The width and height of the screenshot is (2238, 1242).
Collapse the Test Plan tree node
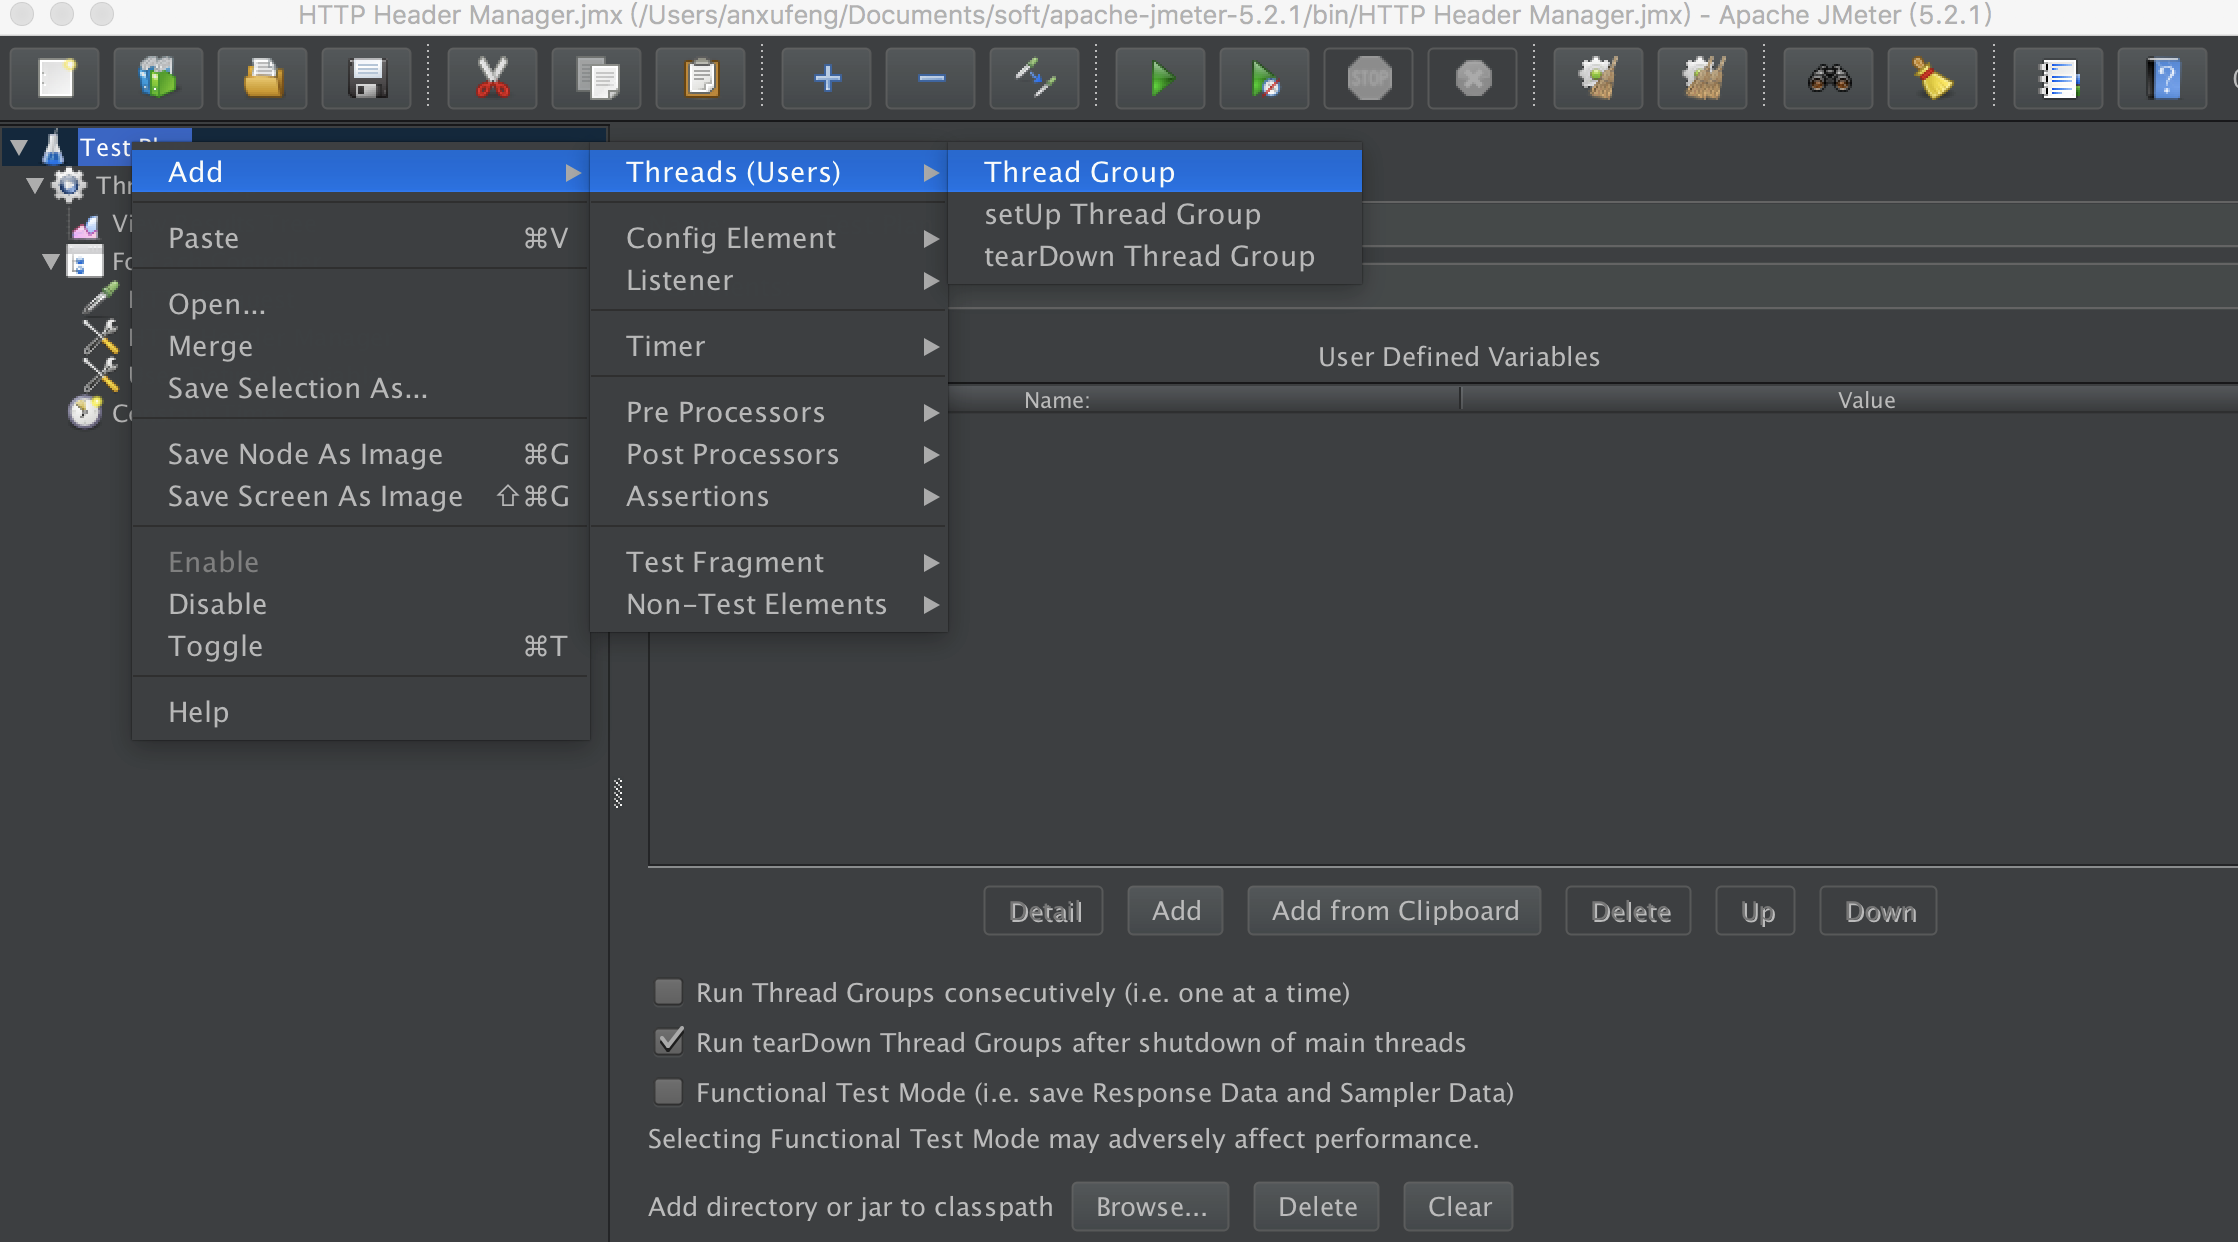pyautogui.click(x=19, y=148)
